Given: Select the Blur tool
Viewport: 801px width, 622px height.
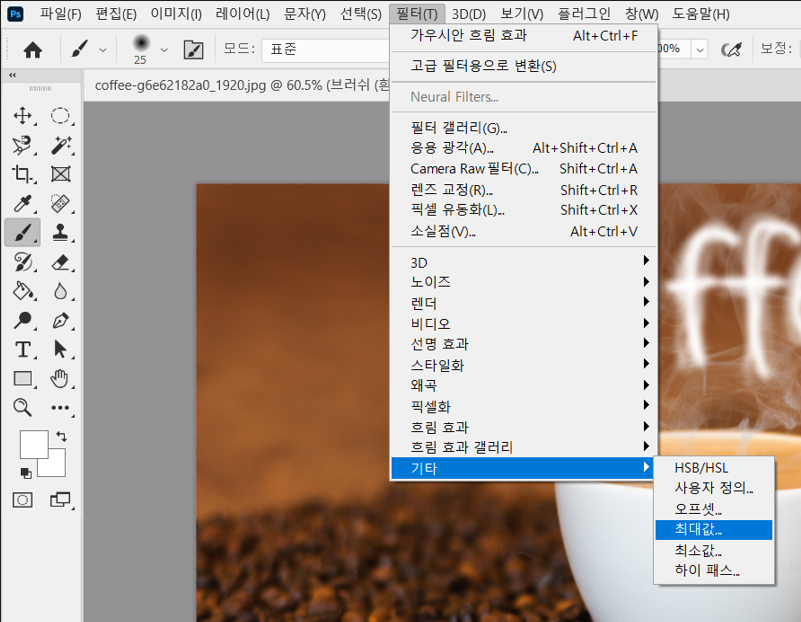Looking at the screenshot, I should pyautogui.click(x=60, y=291).
